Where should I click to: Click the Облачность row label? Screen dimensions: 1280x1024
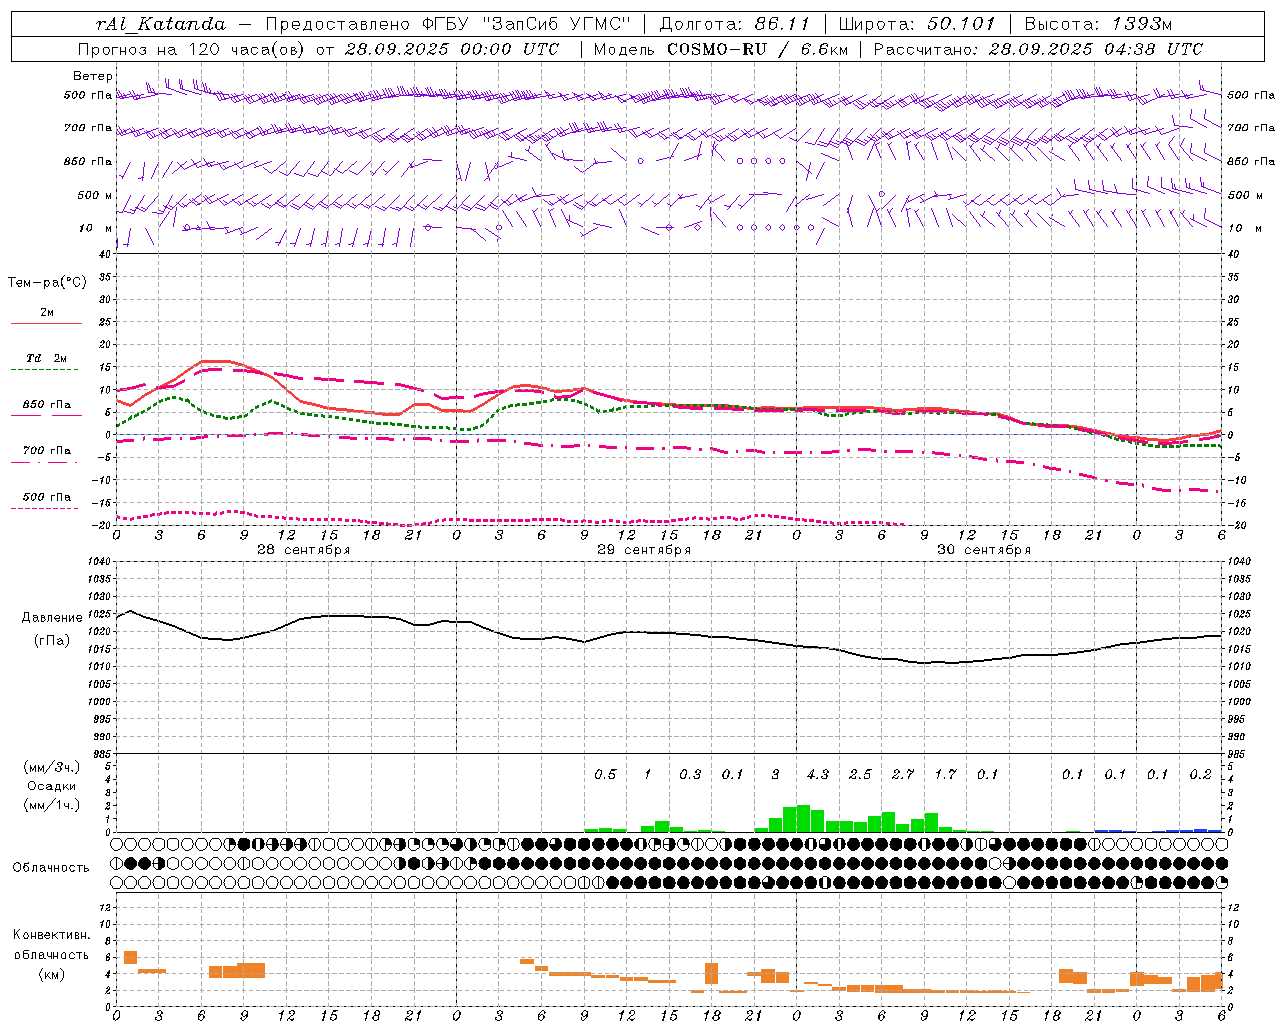point(51,868)
